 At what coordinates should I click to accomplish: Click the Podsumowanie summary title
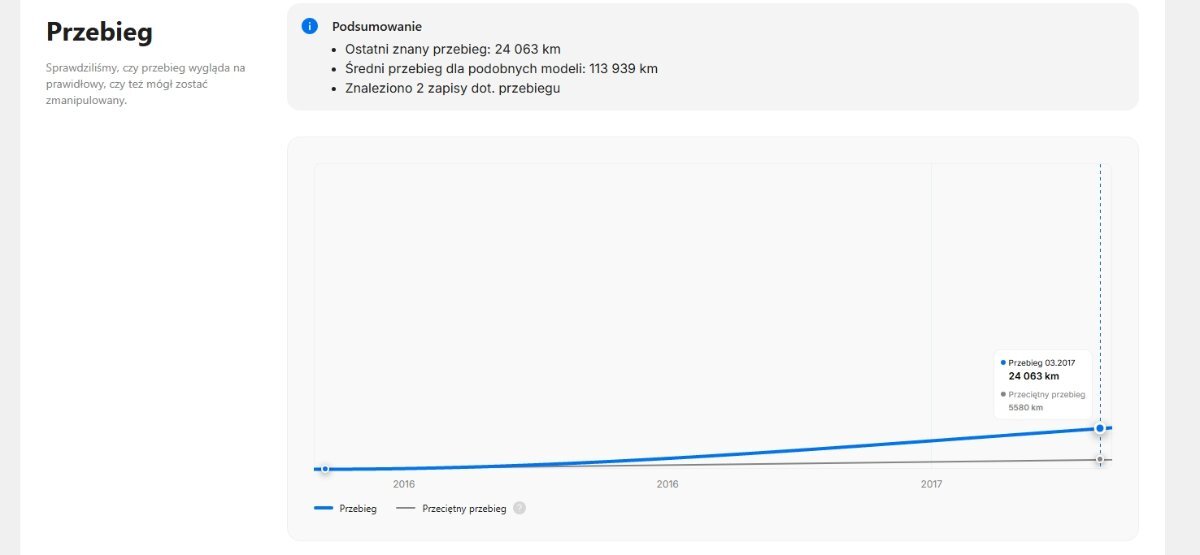(x=377, y=26)
